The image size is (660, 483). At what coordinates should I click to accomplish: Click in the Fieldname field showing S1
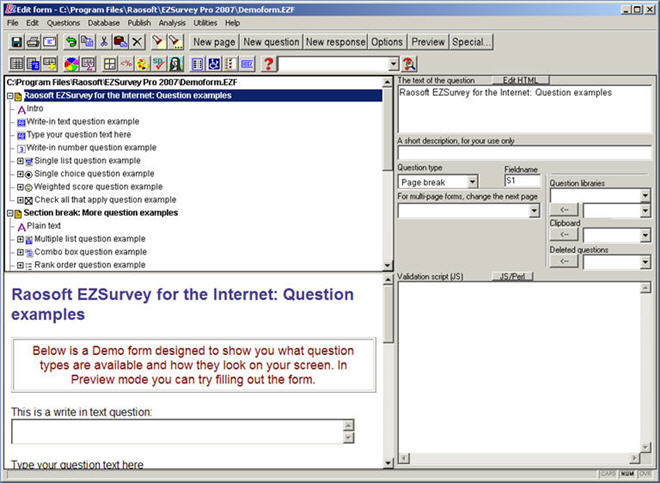tap(522, 181)
